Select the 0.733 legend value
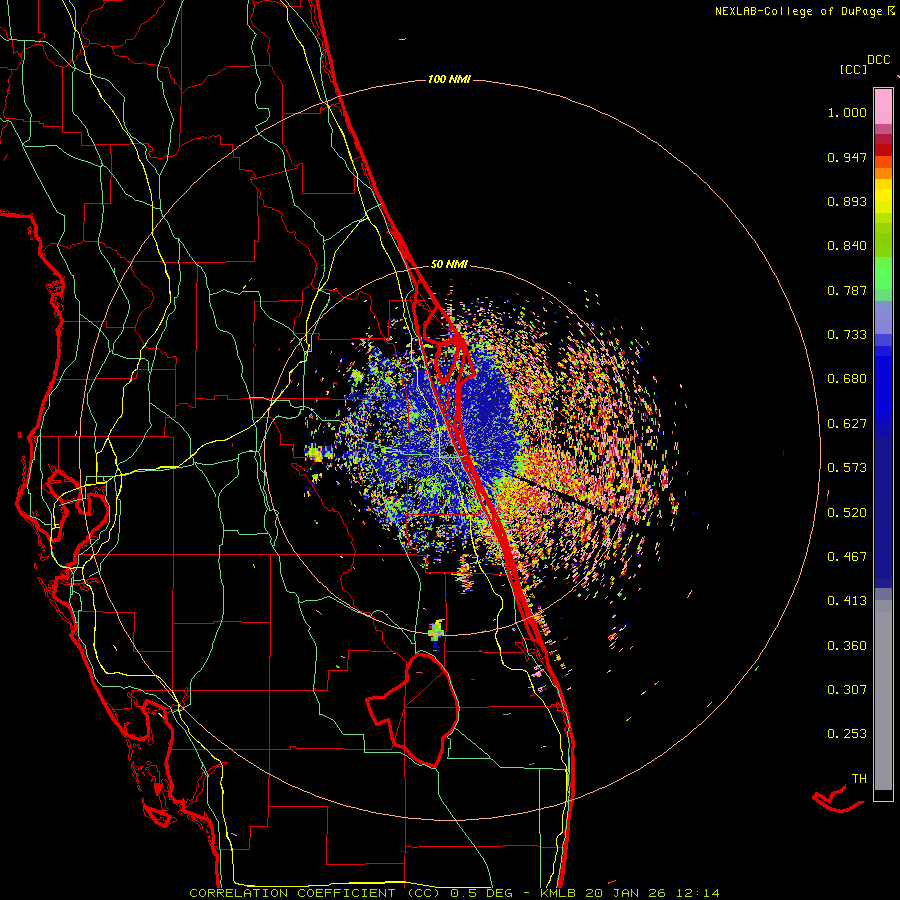 (847, 335)
